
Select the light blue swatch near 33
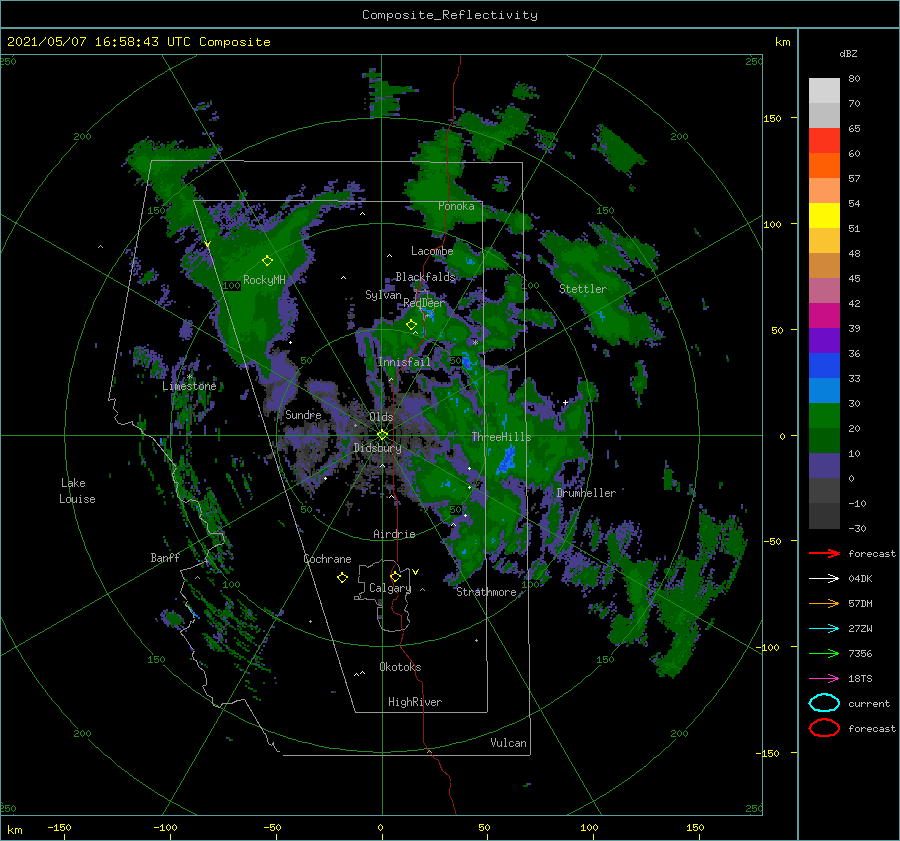tap(824, 391)
